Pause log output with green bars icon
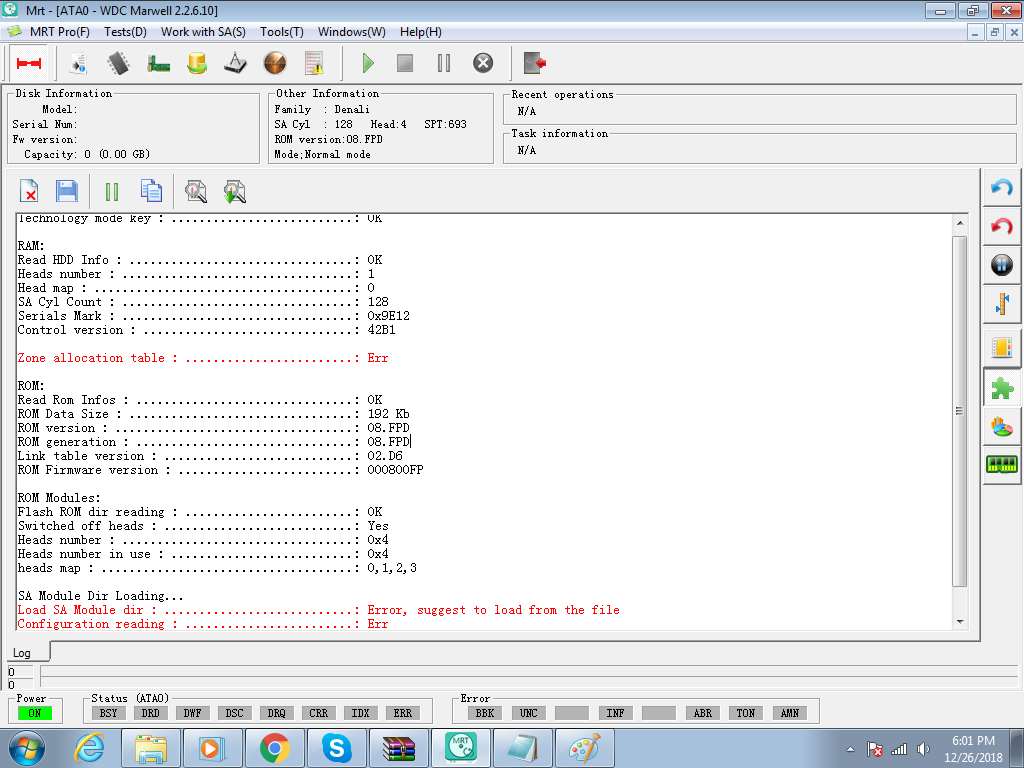The height and width of the screenshot is (768, 1024). 112,192
